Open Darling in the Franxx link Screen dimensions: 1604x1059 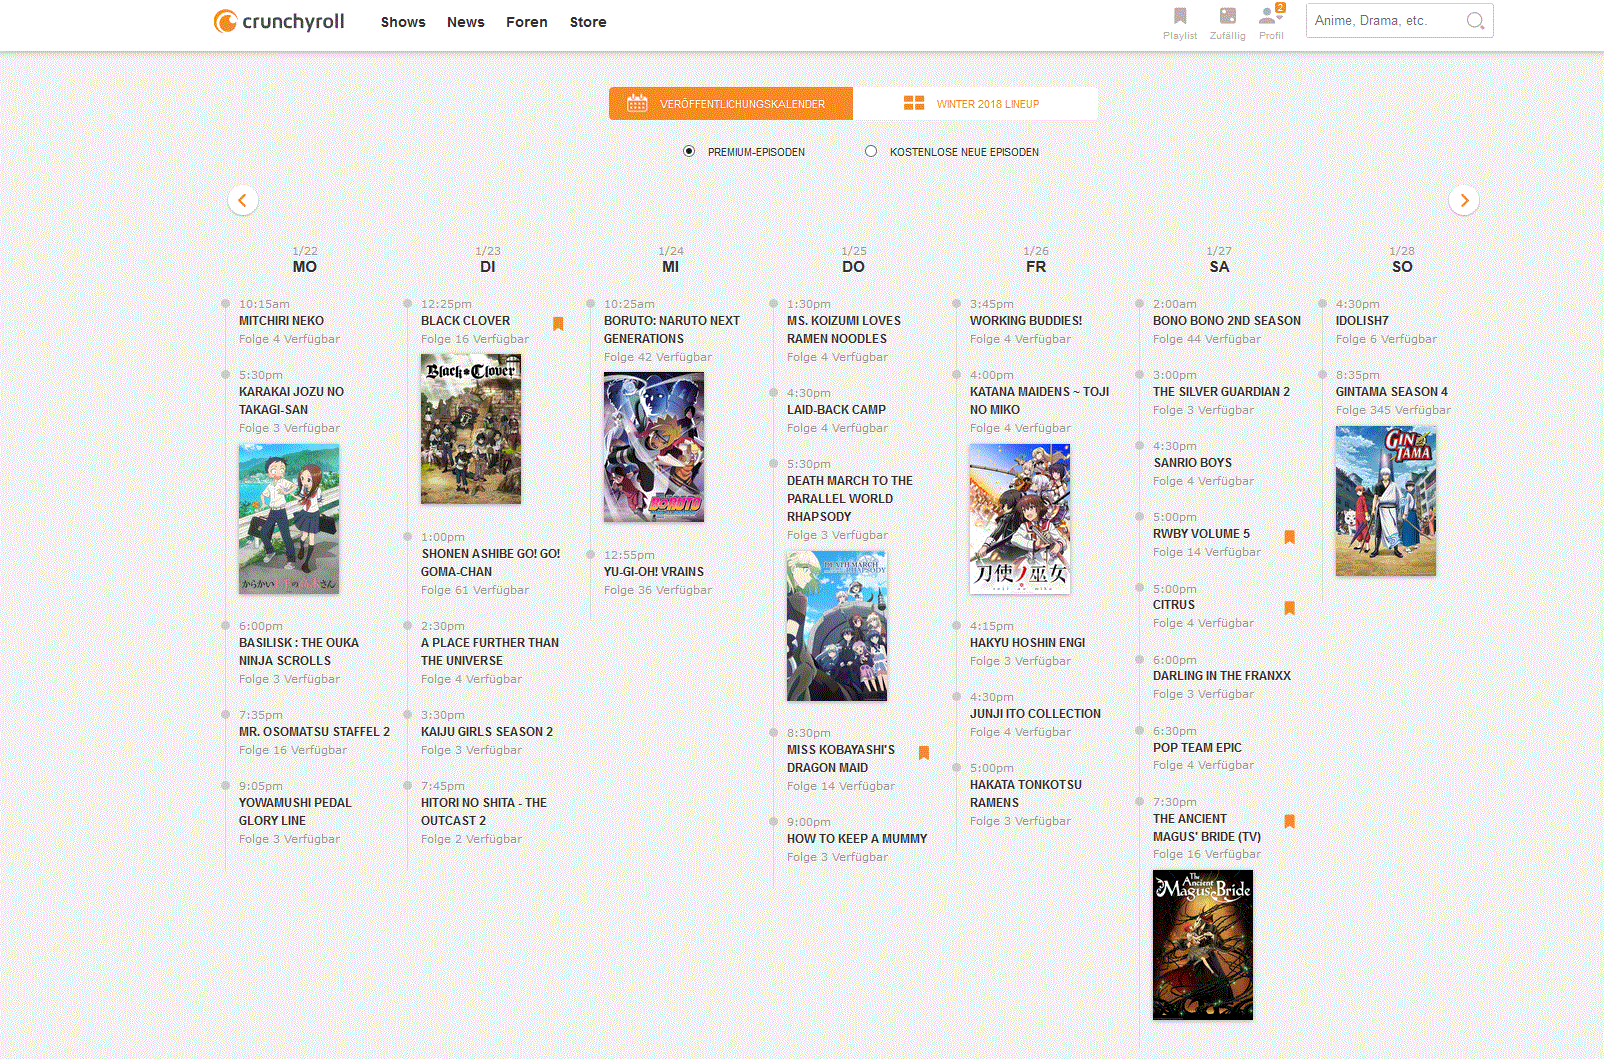tap(1222, 676)
